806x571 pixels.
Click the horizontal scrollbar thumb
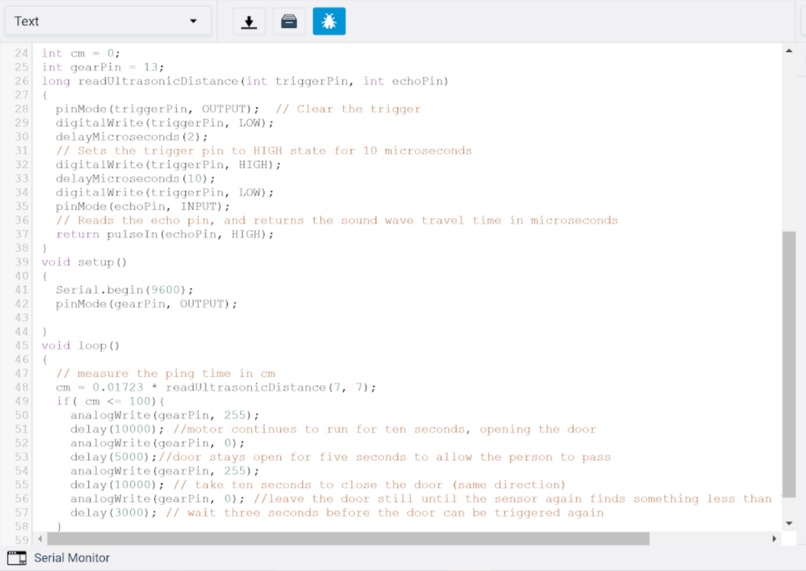point(348,539)
